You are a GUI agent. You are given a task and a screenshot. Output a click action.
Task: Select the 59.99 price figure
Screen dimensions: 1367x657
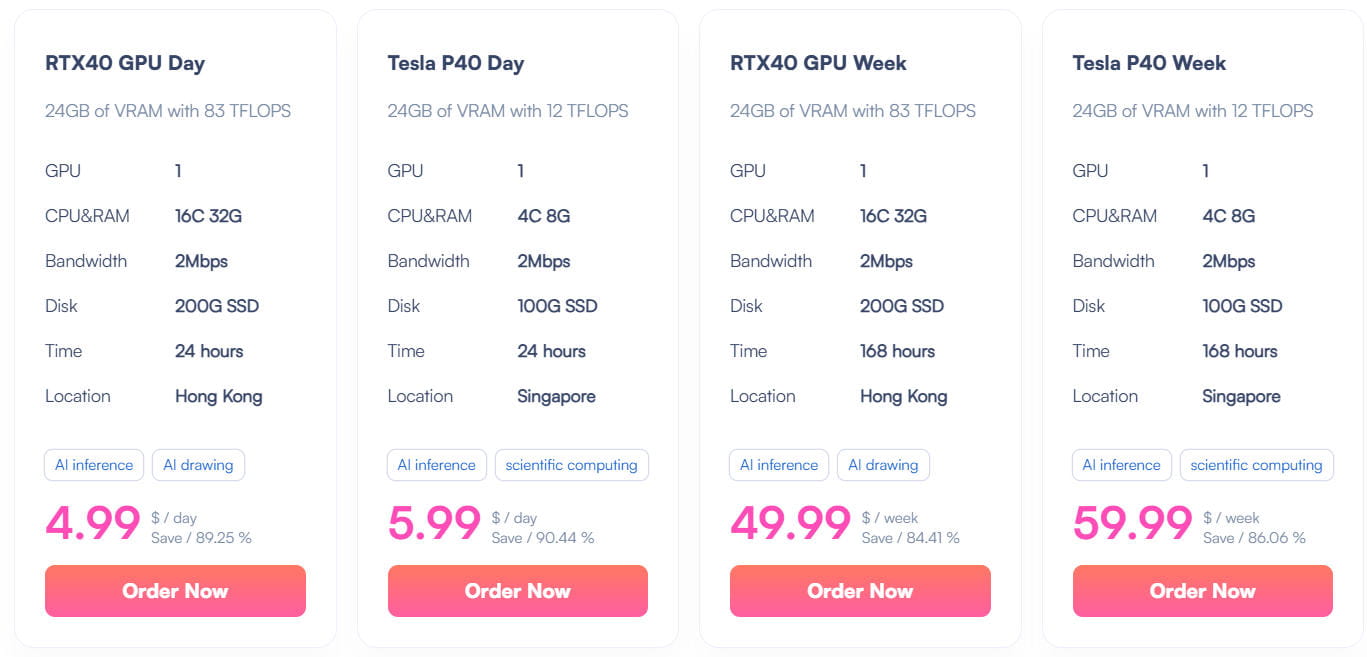point(1132,524)
